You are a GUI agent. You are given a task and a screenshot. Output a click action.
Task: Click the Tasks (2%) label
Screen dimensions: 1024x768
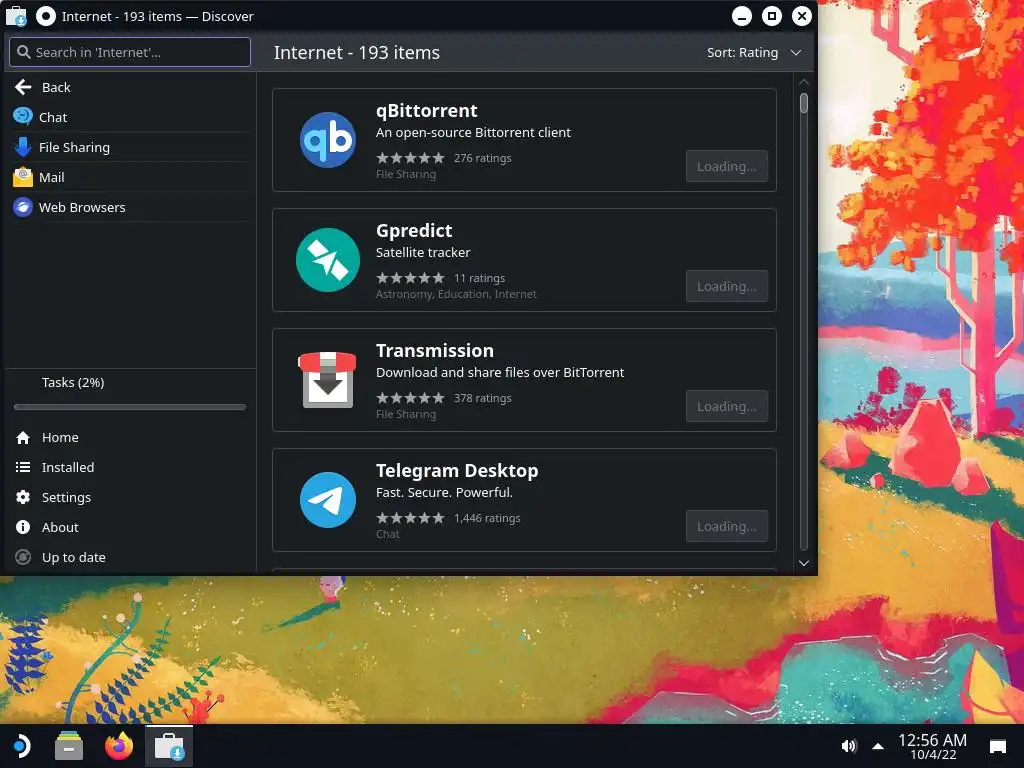click(73, 383)
